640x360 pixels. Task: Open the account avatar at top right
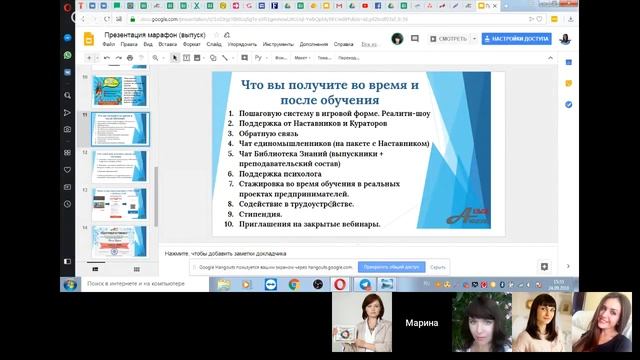[x=565, y=39]
